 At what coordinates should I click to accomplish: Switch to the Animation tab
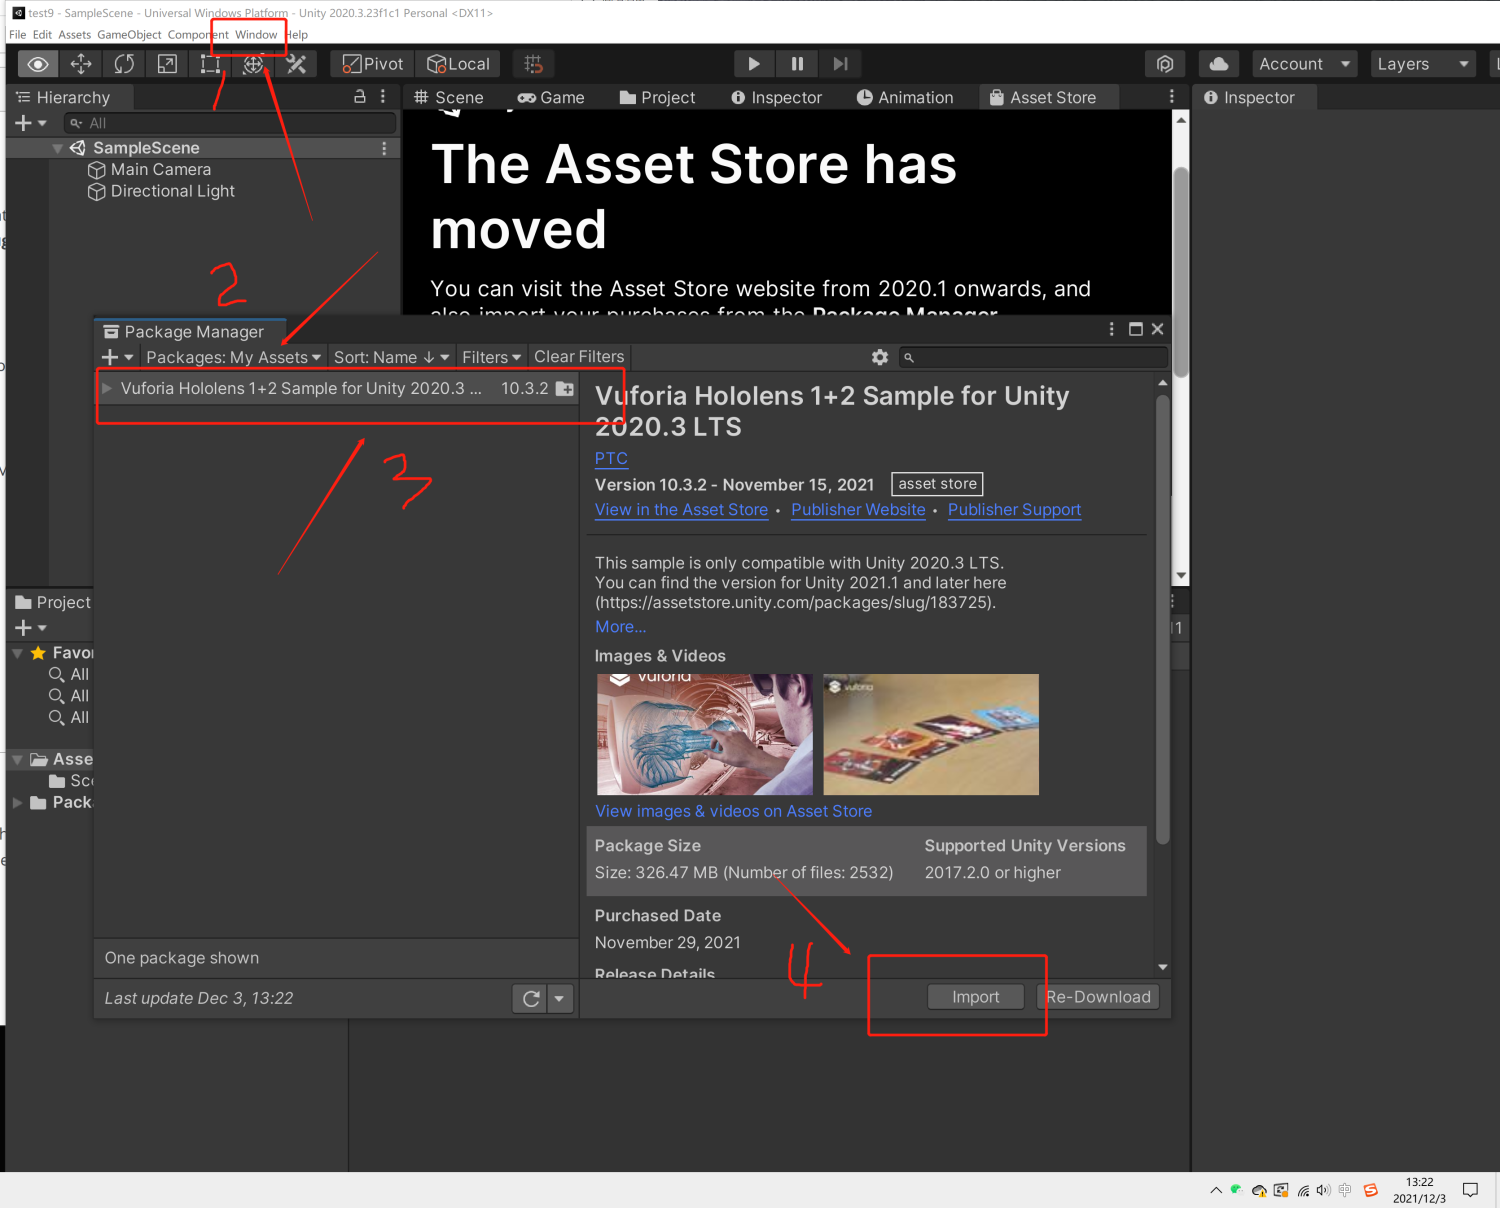tap(905, 97)
